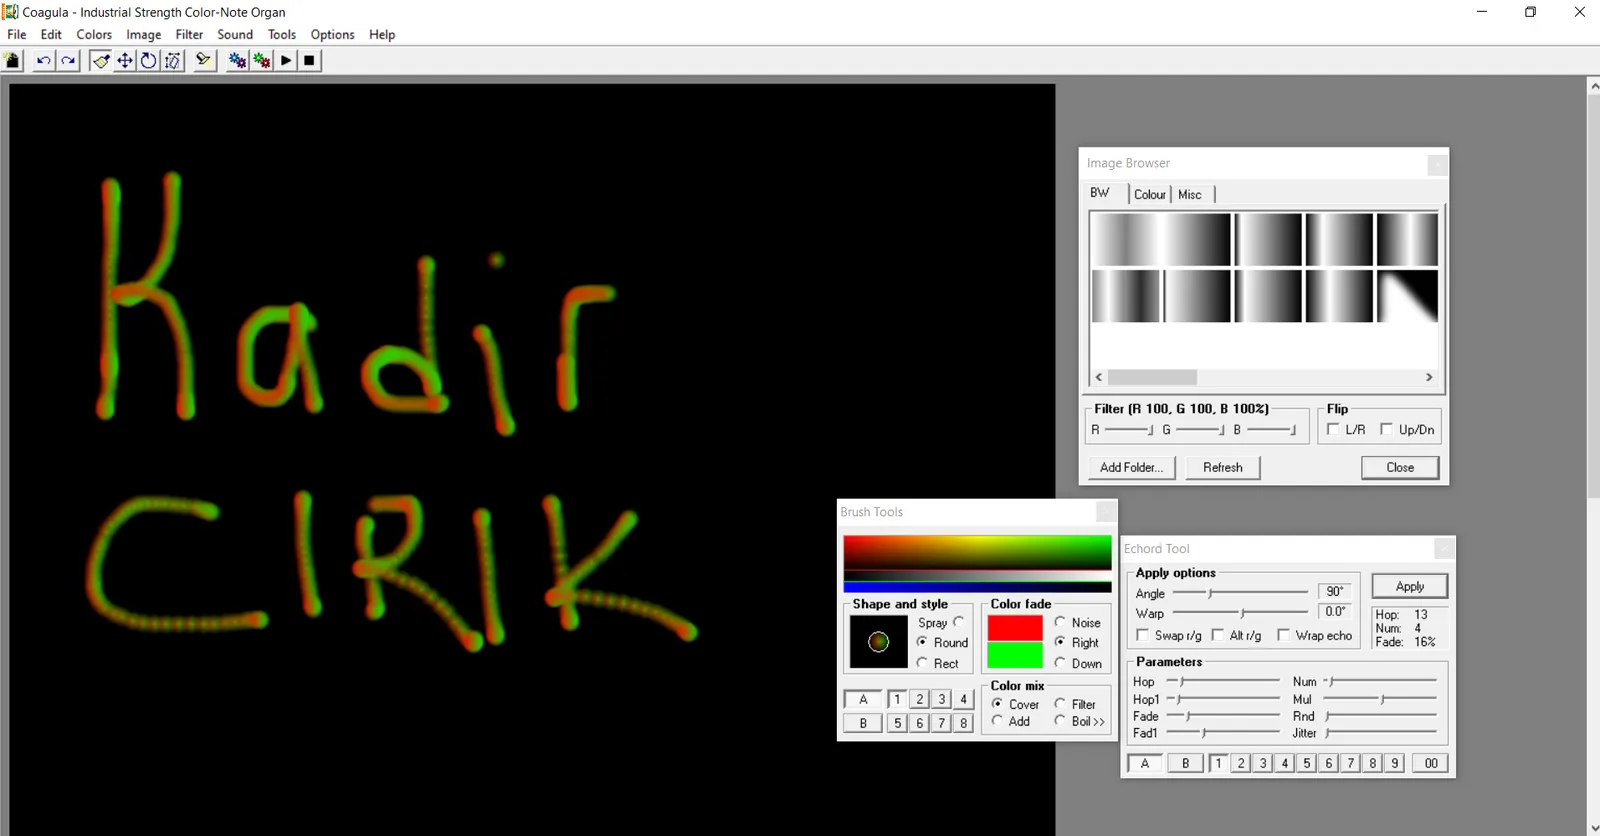Open the Sound menu
The height and width of the screenshot is (836, 1600).
(x=235, y=34)
